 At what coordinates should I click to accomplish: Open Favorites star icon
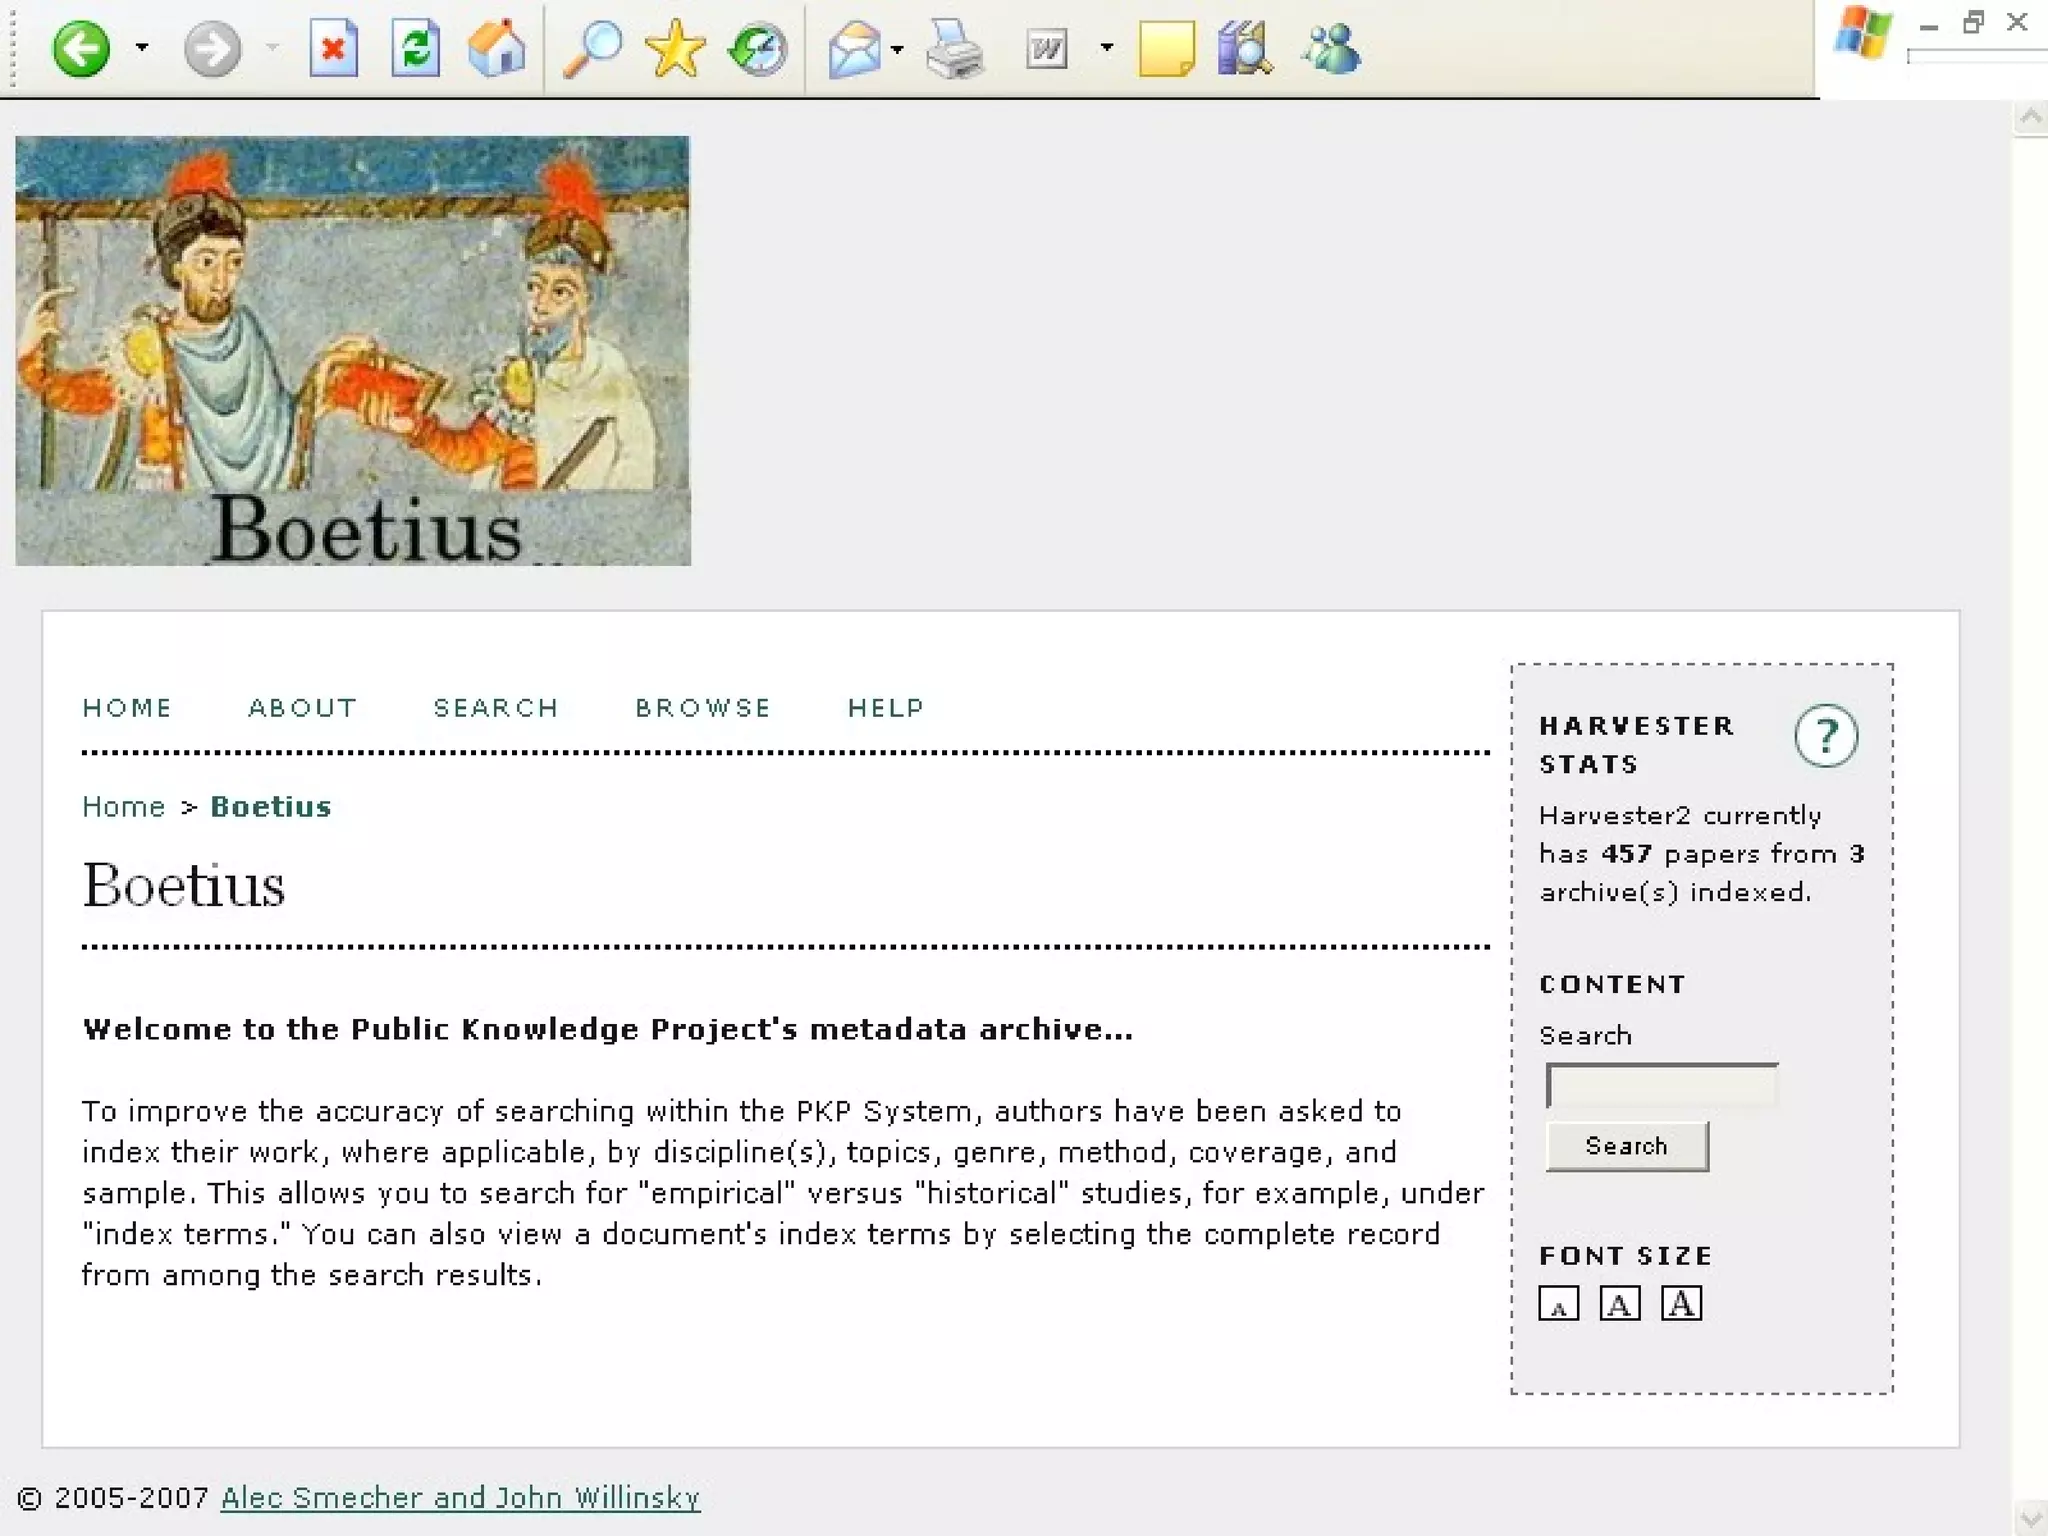(x=675, y=48)
